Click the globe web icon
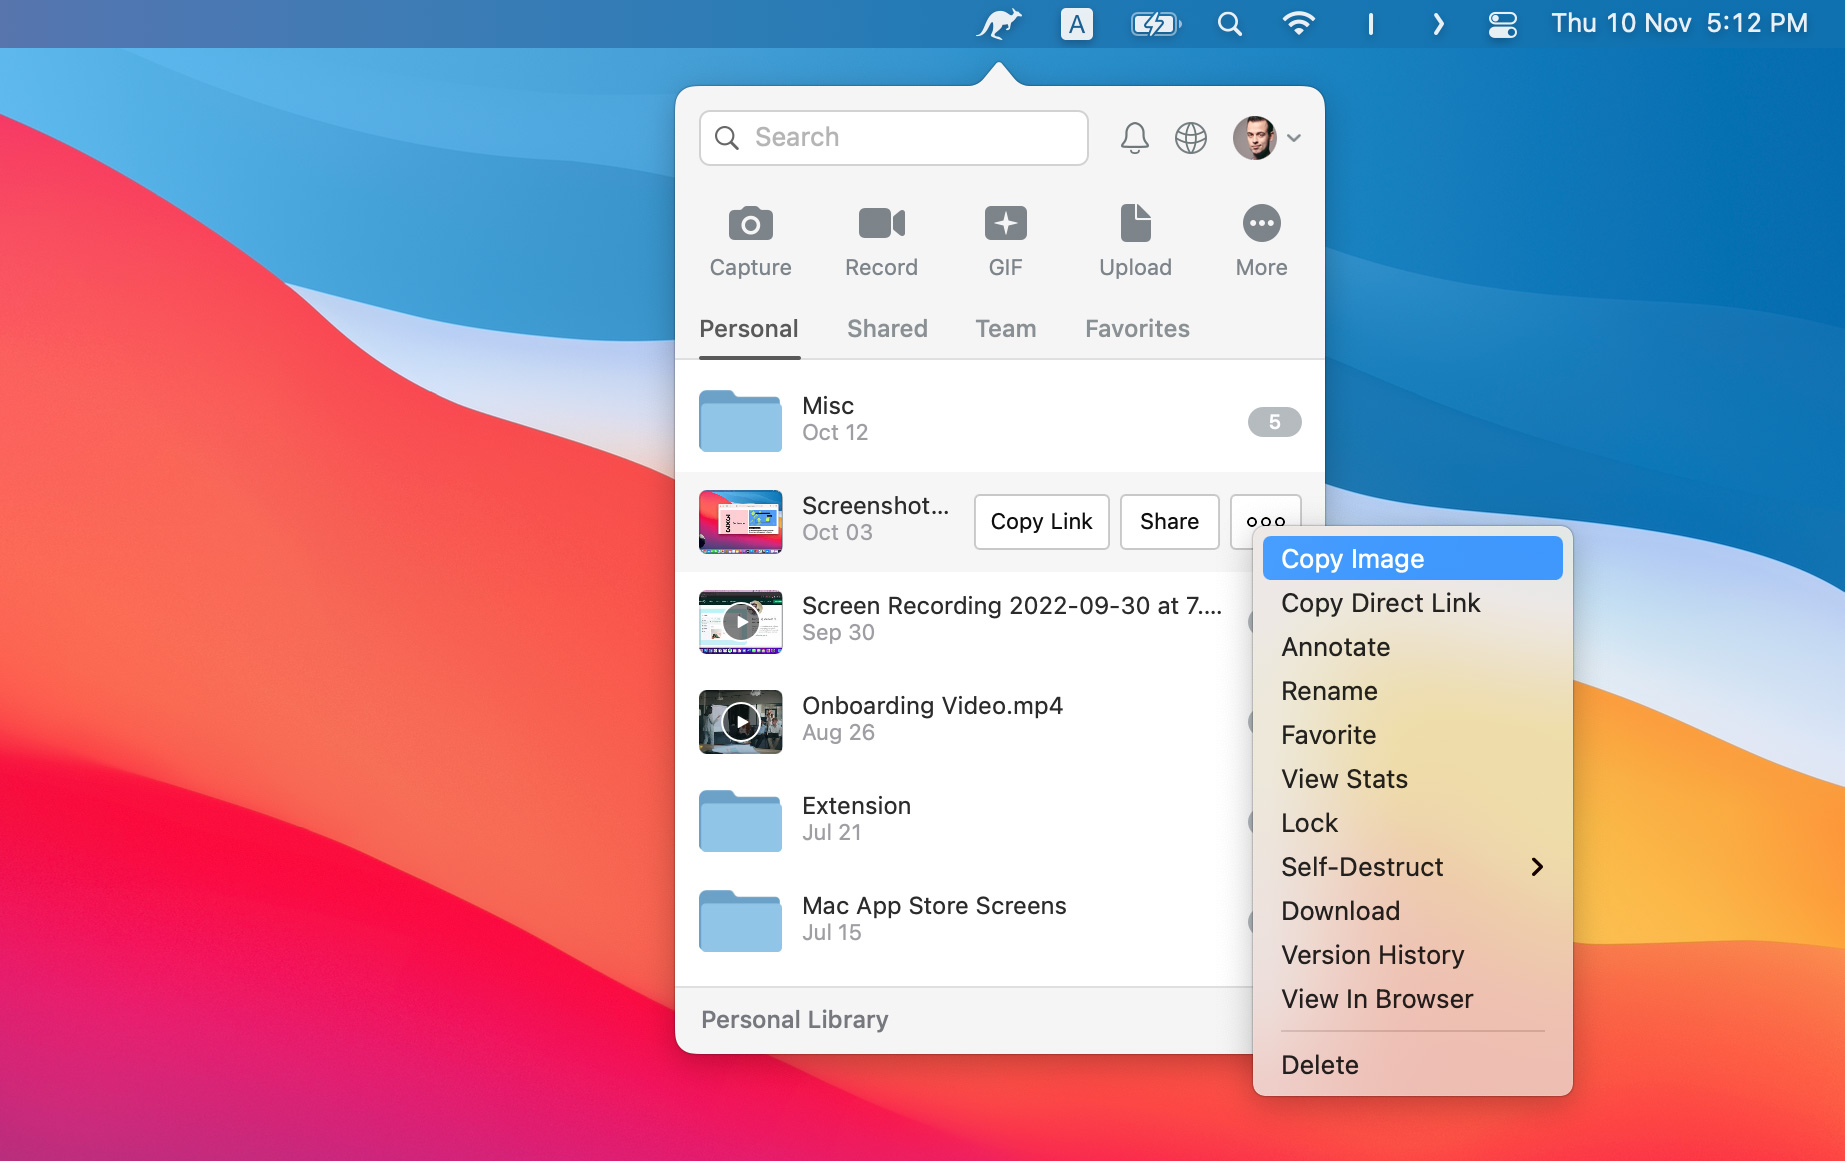The image size is (1845, 1161). click(x=1190, y=138)
